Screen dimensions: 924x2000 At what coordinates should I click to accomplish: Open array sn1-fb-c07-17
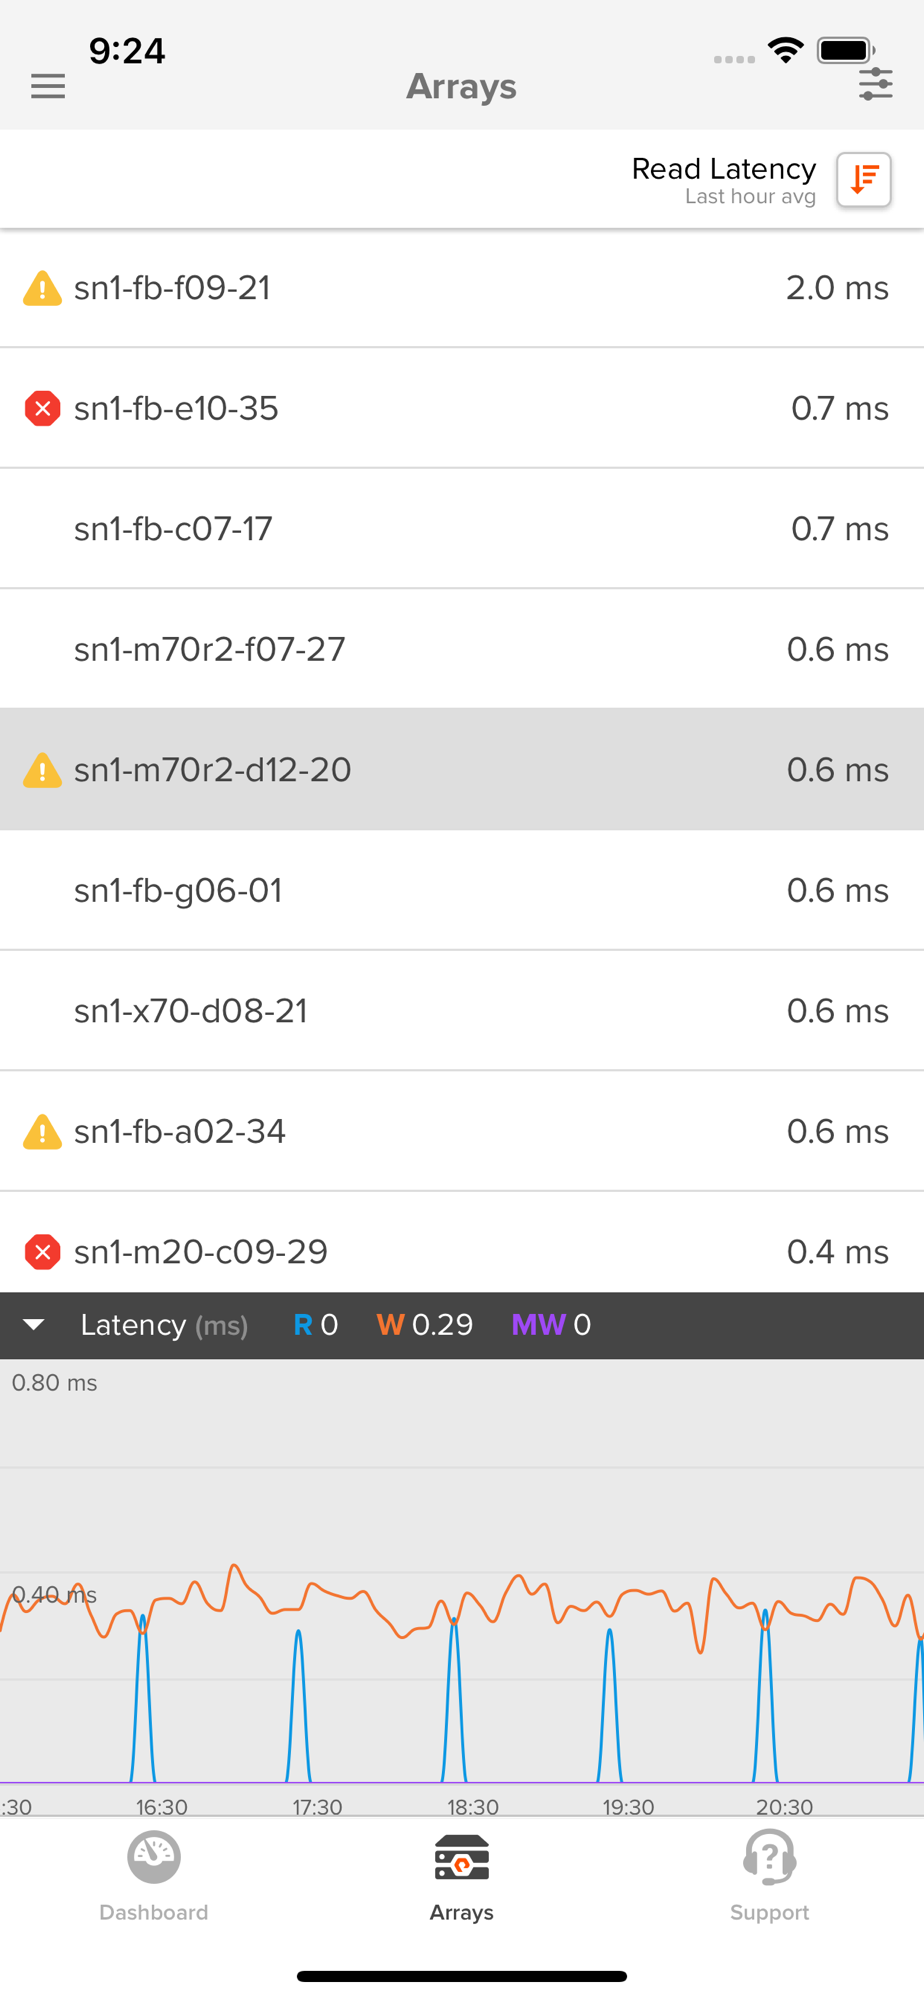point(462,529)
